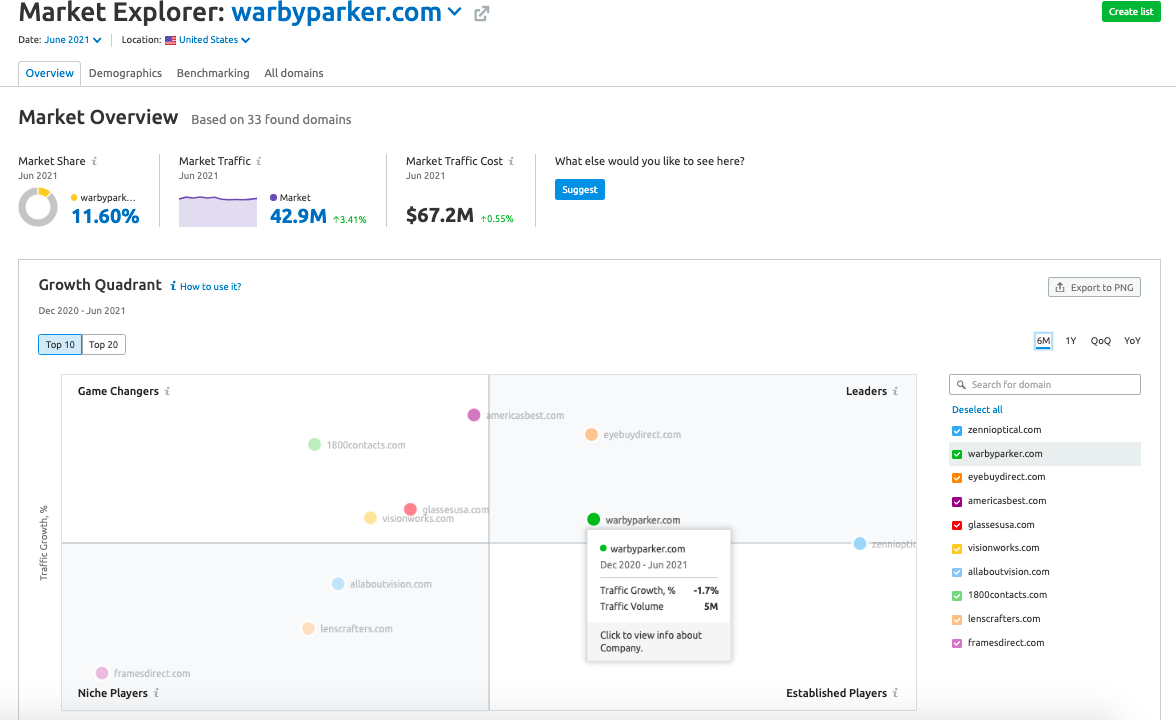Click info icon beside Market Traffic Cost
The height and width of the screenshot is (720, 1176).
pos(511,161)
